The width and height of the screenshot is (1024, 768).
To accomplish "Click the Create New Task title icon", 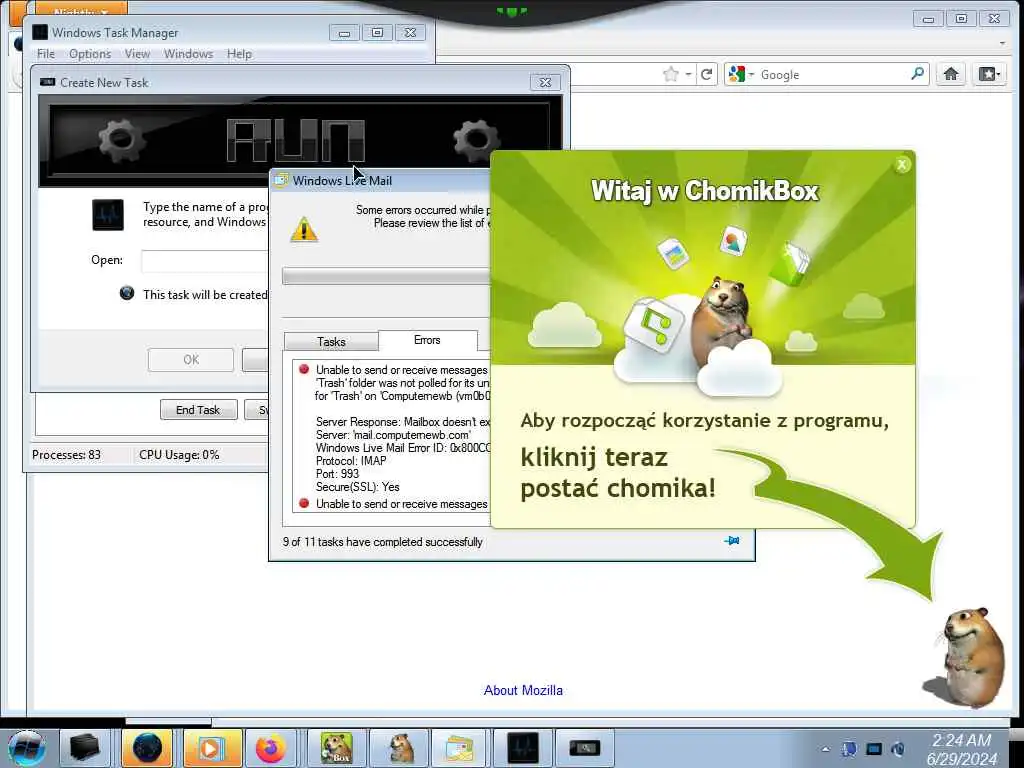I will click(x=48, y=82).
